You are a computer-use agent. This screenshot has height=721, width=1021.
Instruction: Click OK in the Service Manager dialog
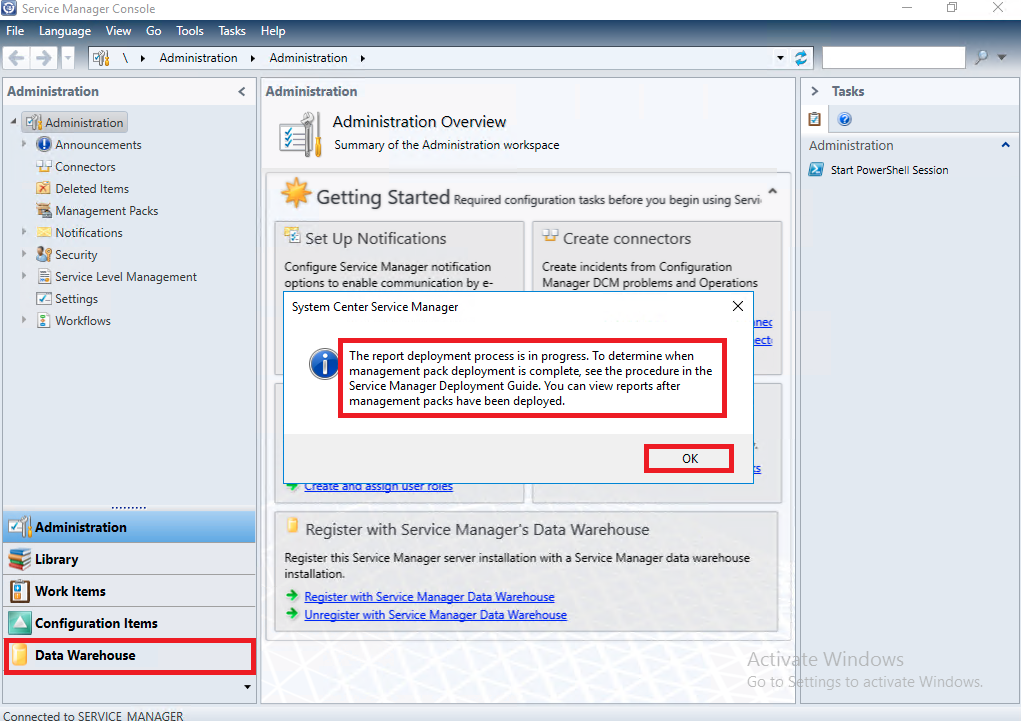point(689,458)
